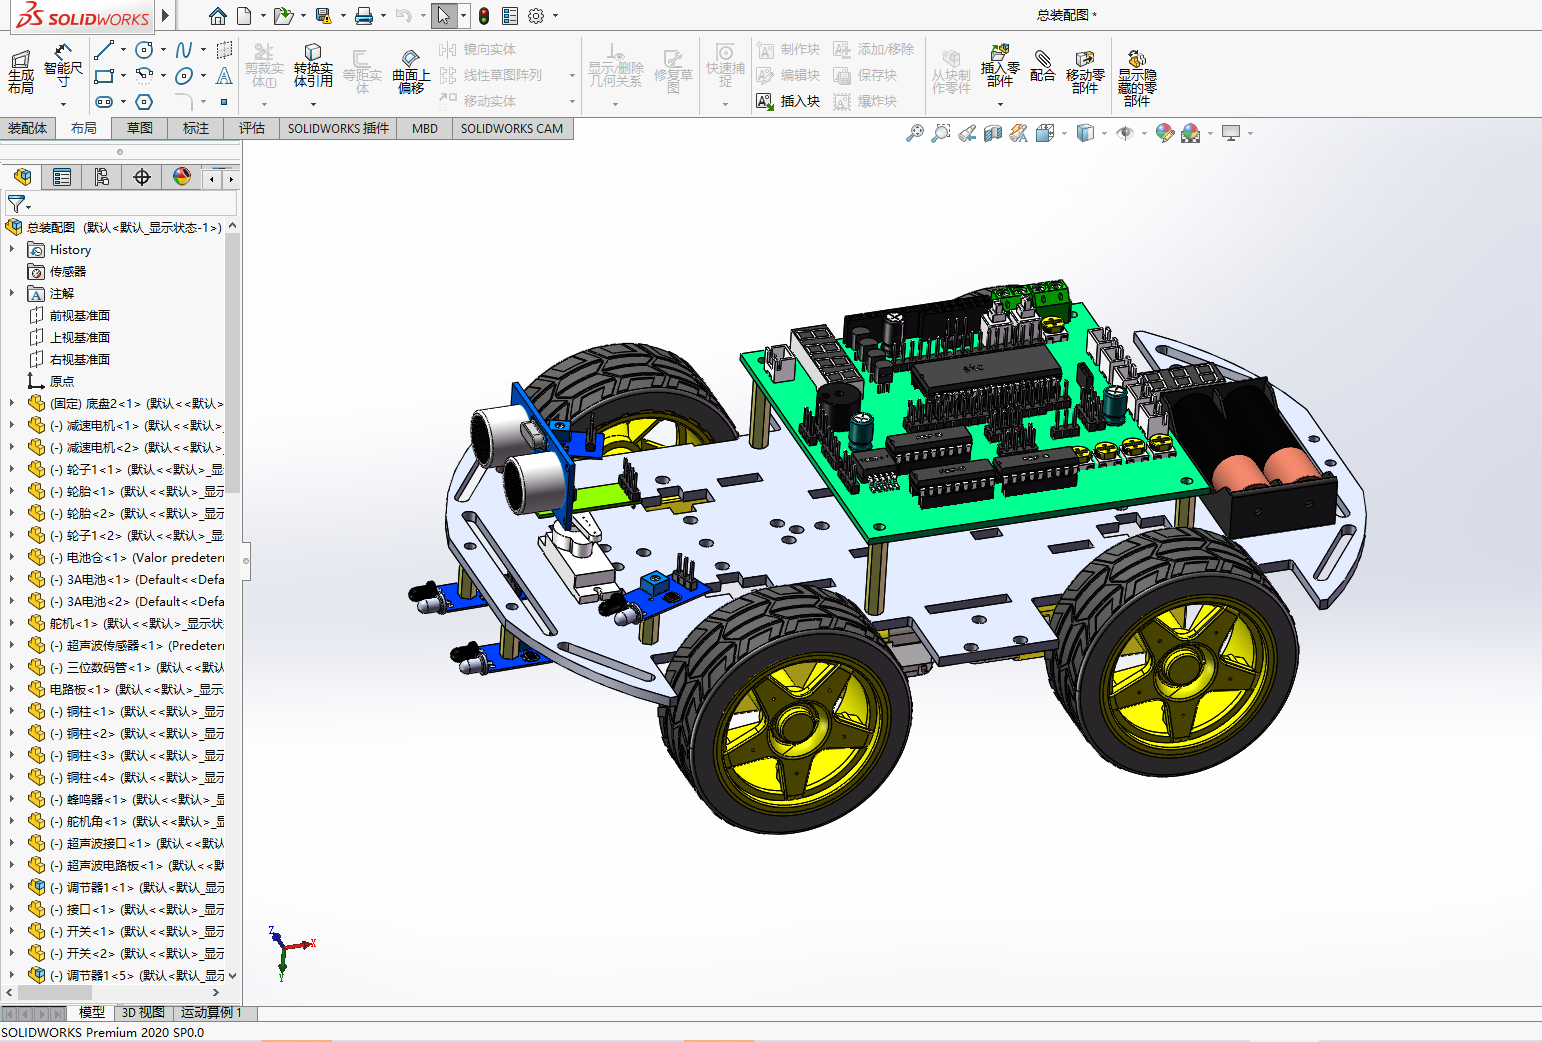
Task: Click Zoom to Fit icon in view toolbar
Action: point(915,133)
